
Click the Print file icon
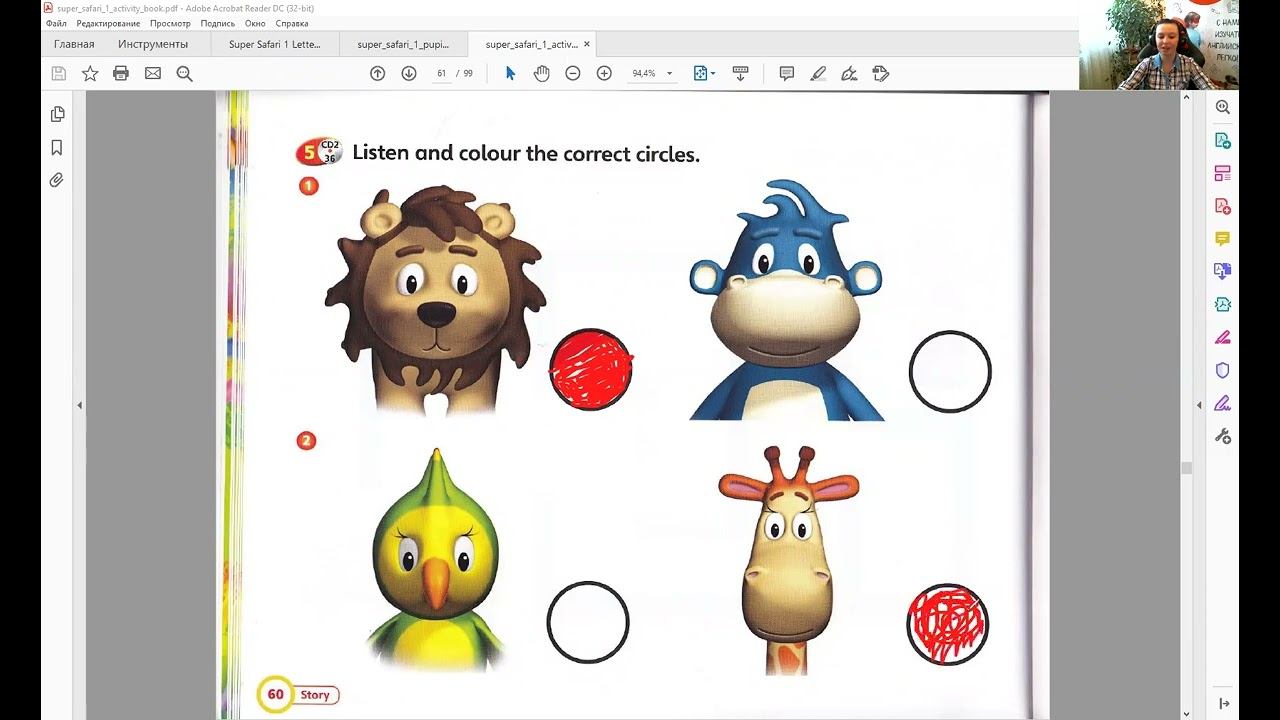(121, 73)
